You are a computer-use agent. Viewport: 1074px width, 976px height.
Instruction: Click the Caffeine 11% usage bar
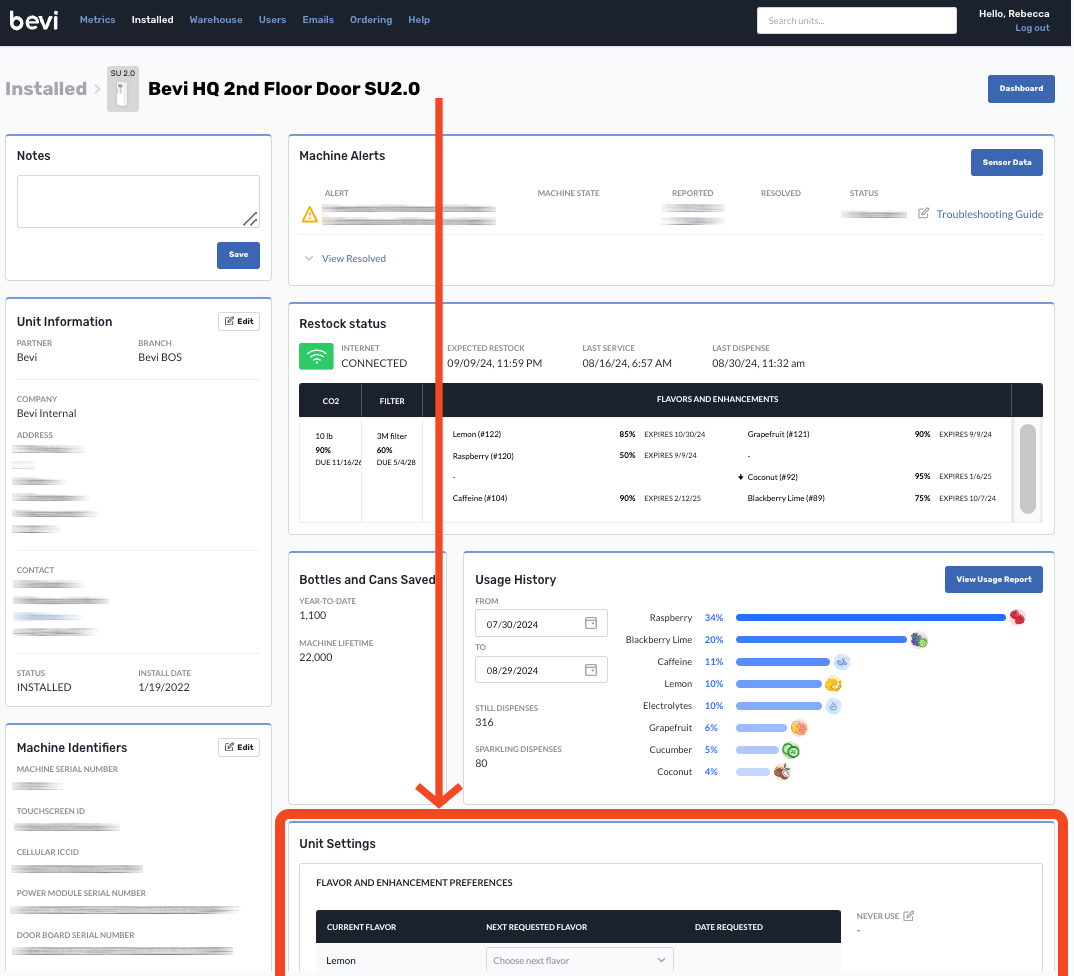pyautogui.click(x=782, y=662)
